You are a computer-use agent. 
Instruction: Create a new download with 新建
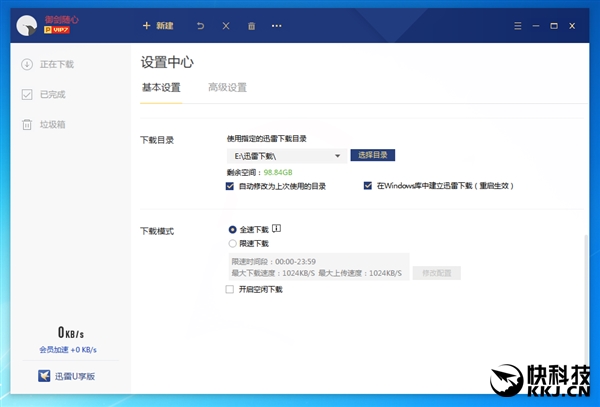click(x=158, y=26)
